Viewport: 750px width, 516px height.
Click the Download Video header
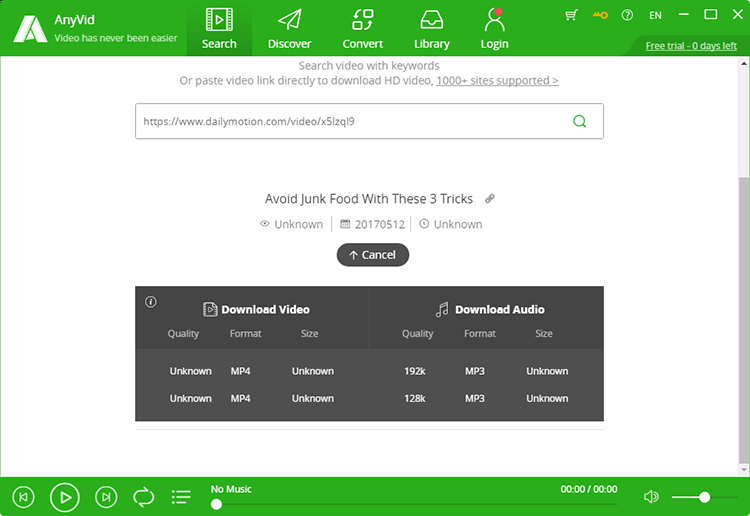click(x=256, y=309)
